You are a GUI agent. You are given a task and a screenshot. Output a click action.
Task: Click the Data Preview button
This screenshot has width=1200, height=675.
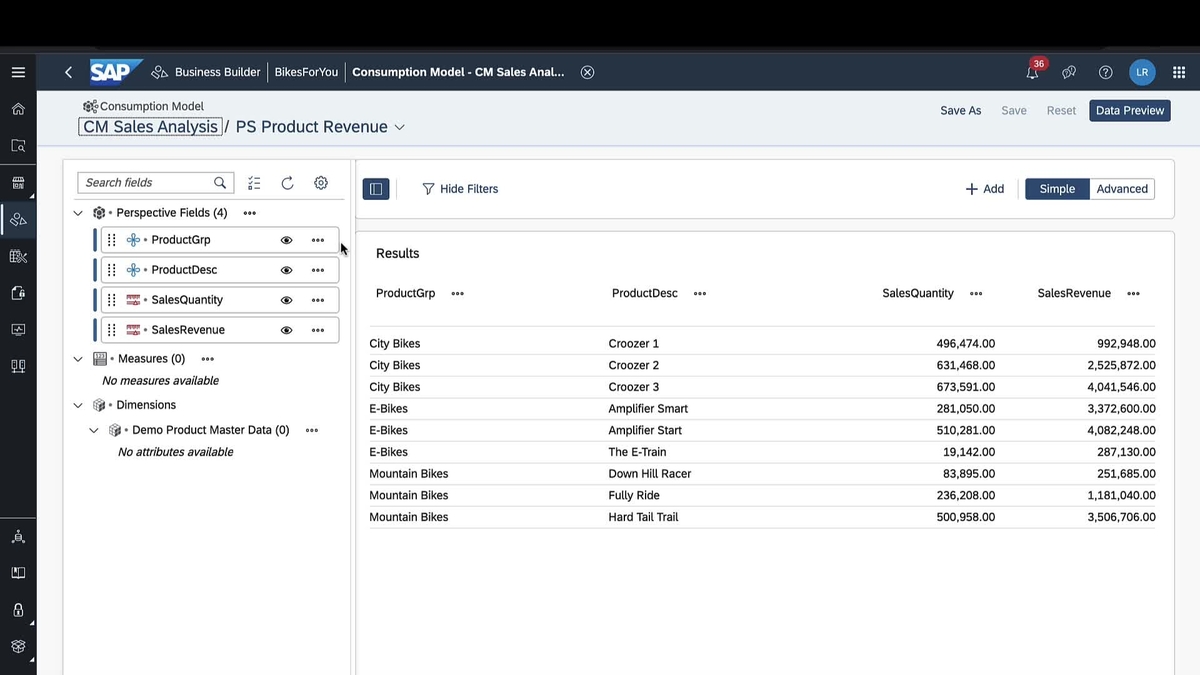pyautogui.click(x=1129, y=110)
